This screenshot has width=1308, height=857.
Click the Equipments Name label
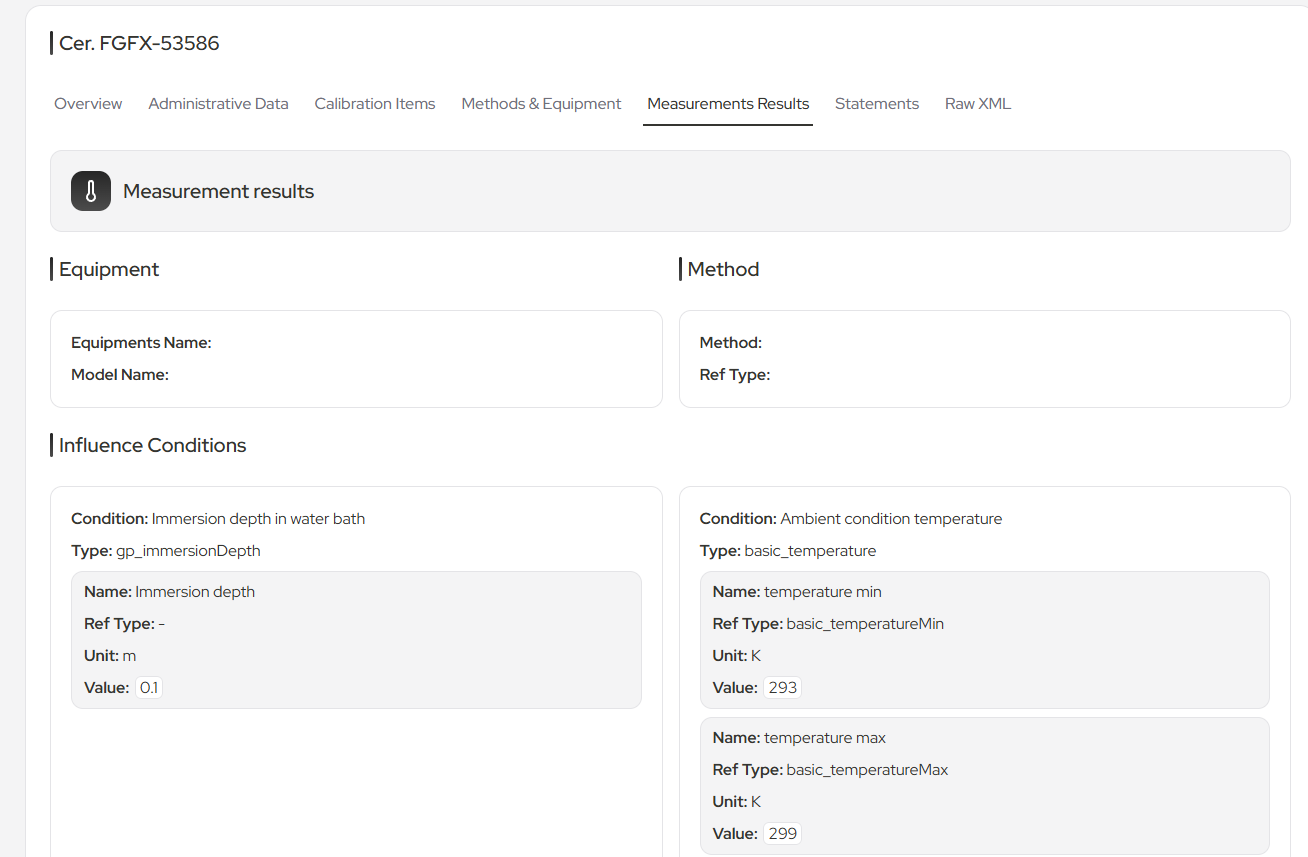141,342
